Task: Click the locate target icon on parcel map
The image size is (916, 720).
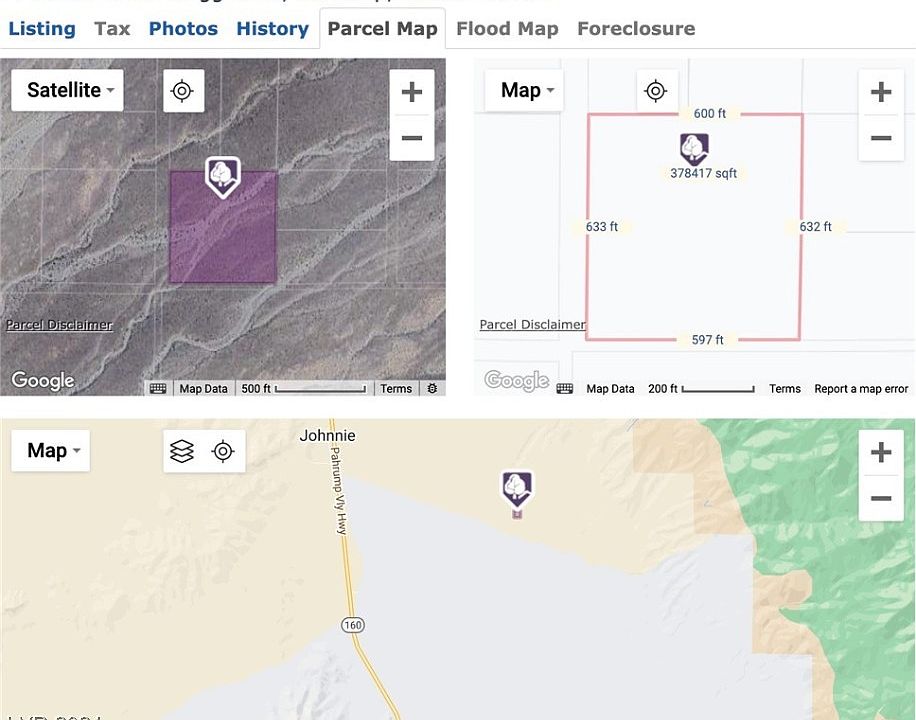Action: (656, 91)
